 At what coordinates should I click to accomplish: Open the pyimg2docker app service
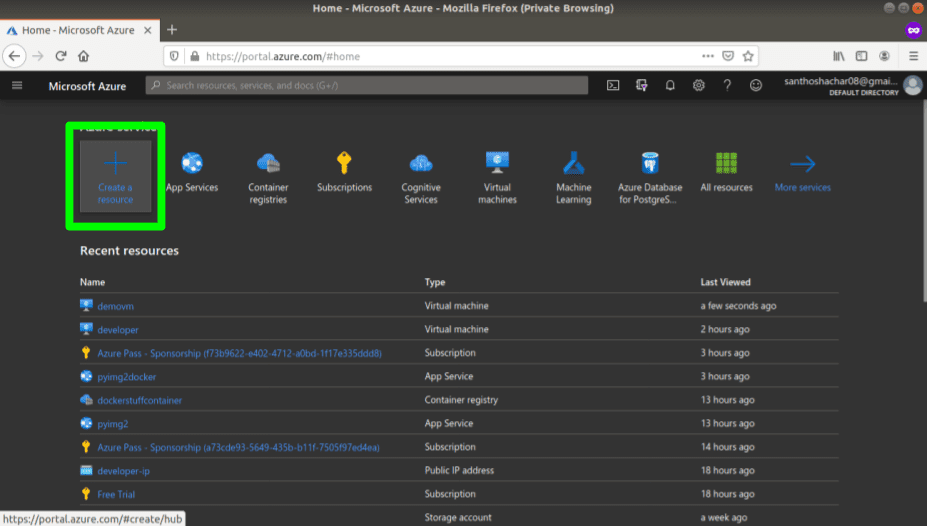(127, 378)
